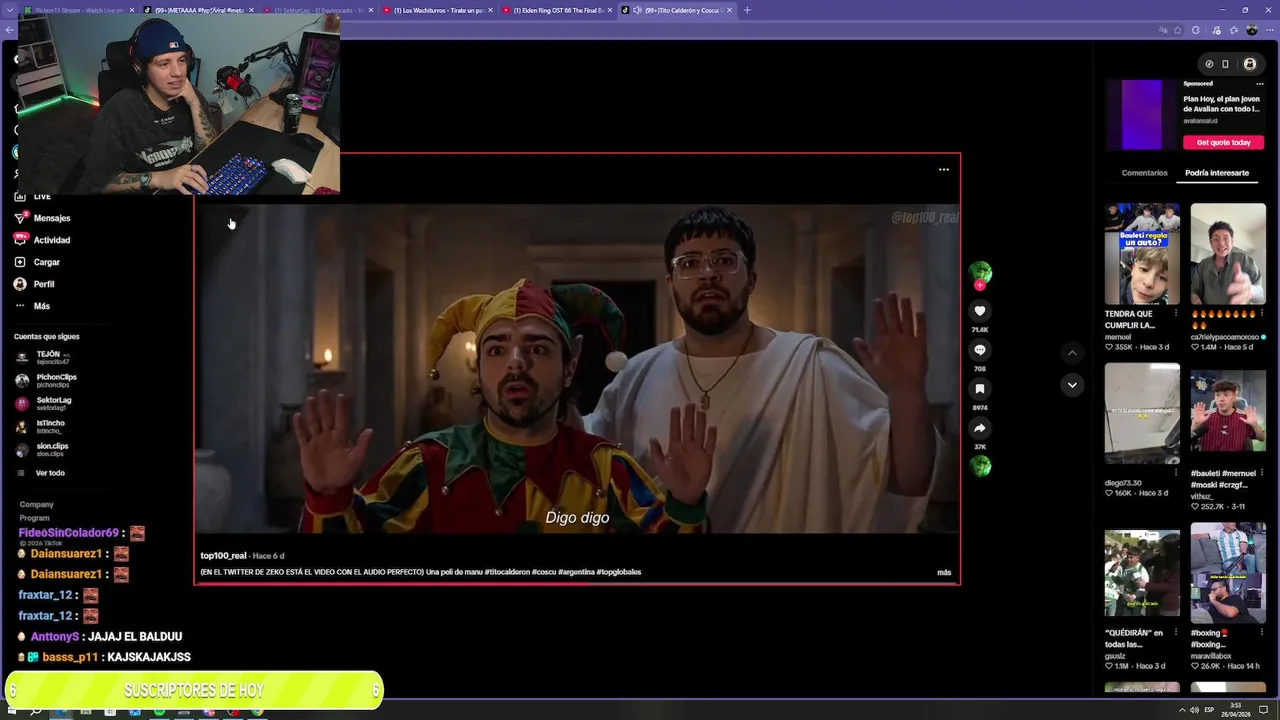Open the ca7rielypacoamoroso video thumbnail
The width and height of the screenshot is (1280, 720).
tap(1228, 254)
